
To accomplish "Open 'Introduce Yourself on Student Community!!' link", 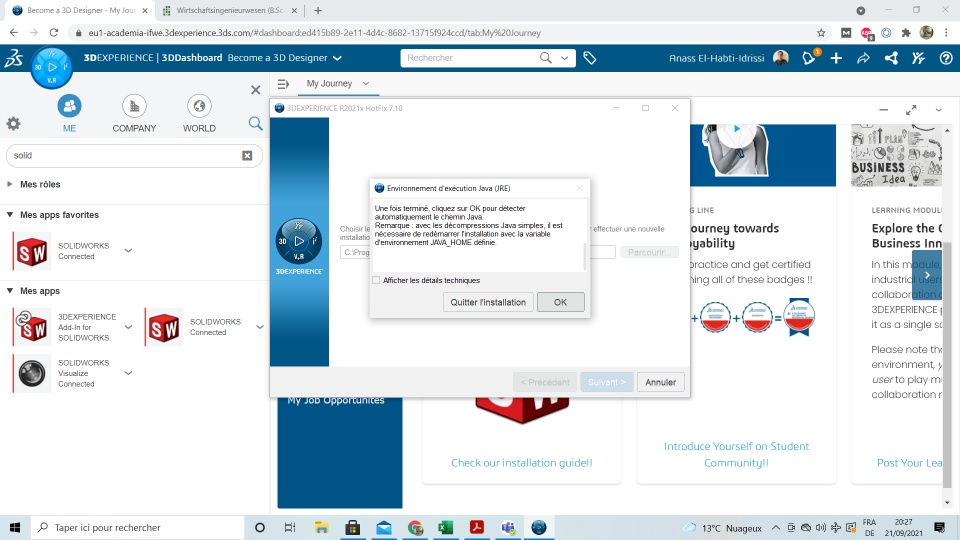I will click(737, 454).
